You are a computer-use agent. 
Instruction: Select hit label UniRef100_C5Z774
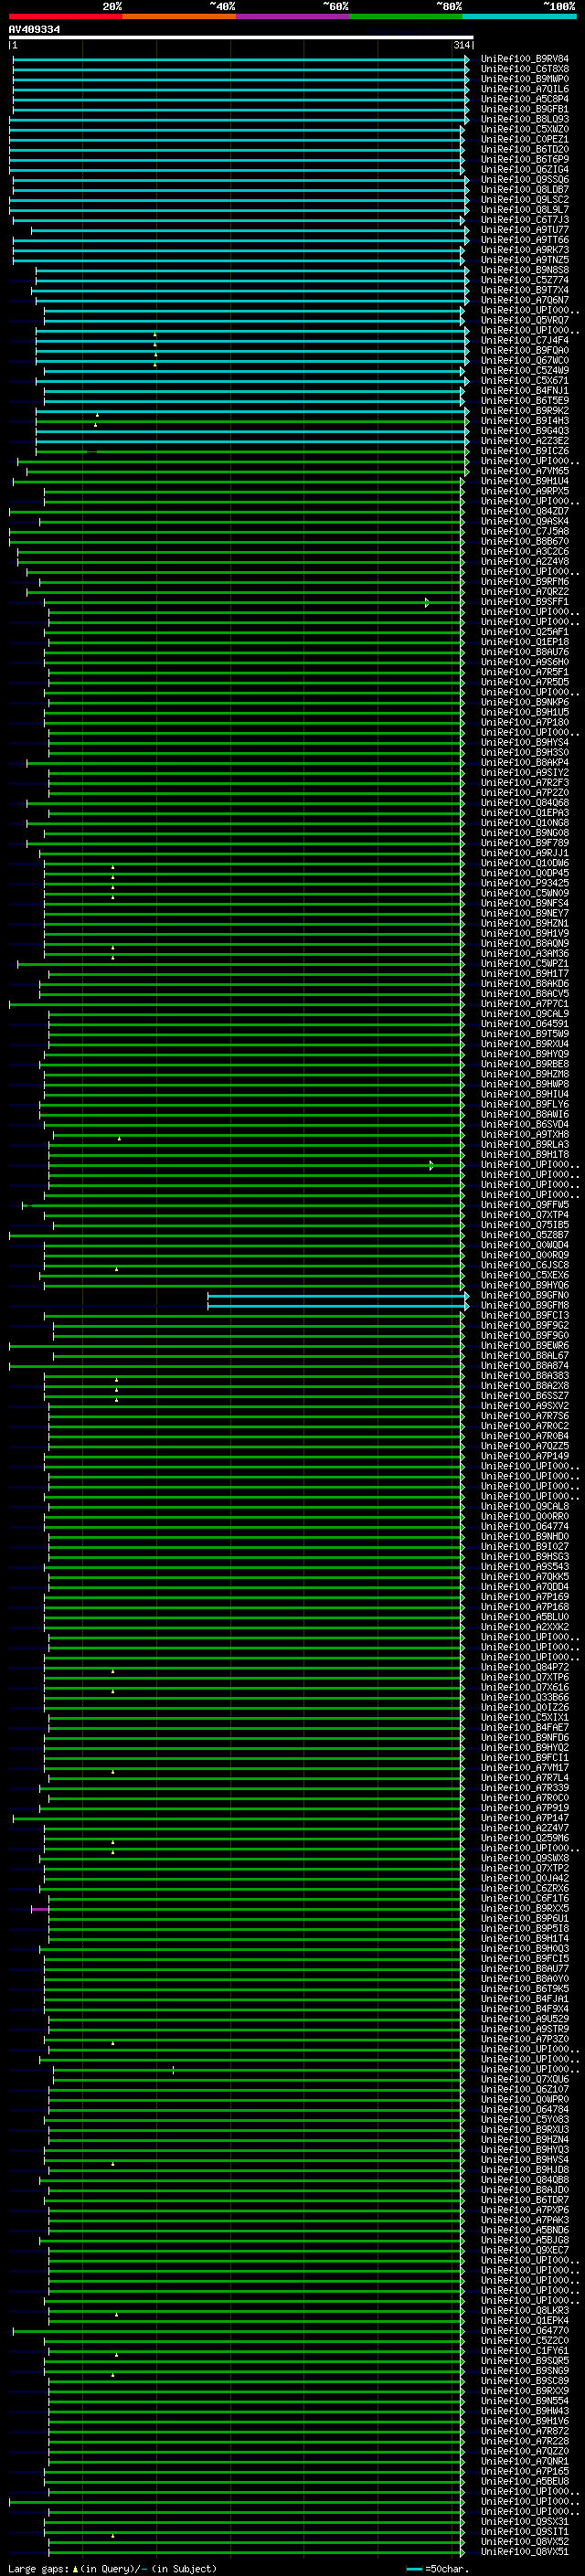524,280
